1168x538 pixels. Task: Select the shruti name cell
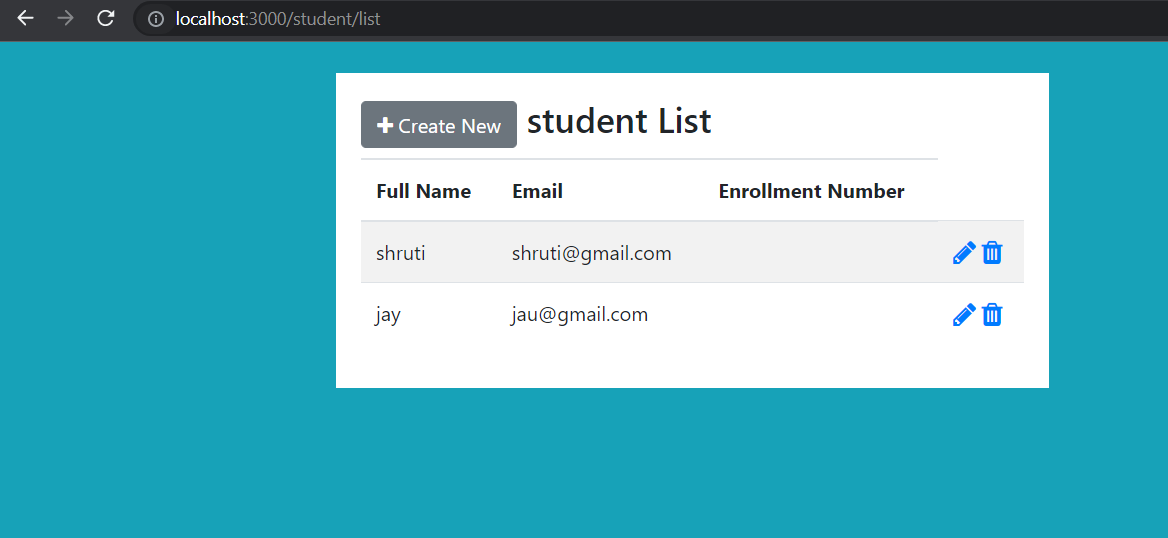pos(400,253)
